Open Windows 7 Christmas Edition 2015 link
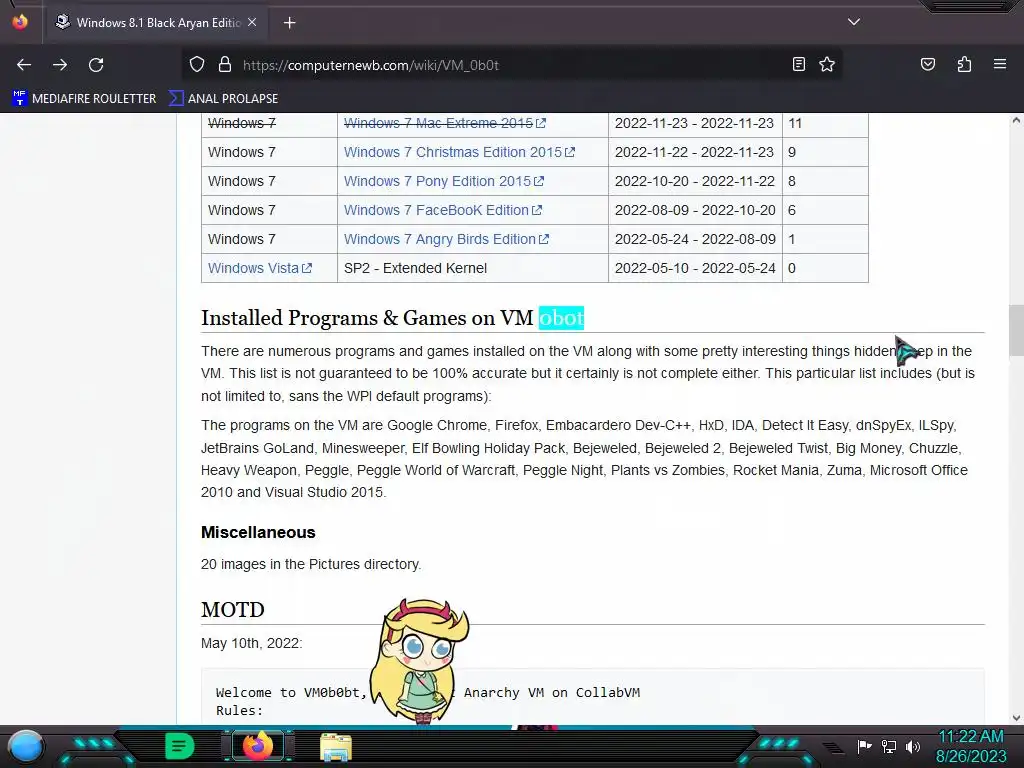Screen dimensions: 1024x768 tap(459, 152)
